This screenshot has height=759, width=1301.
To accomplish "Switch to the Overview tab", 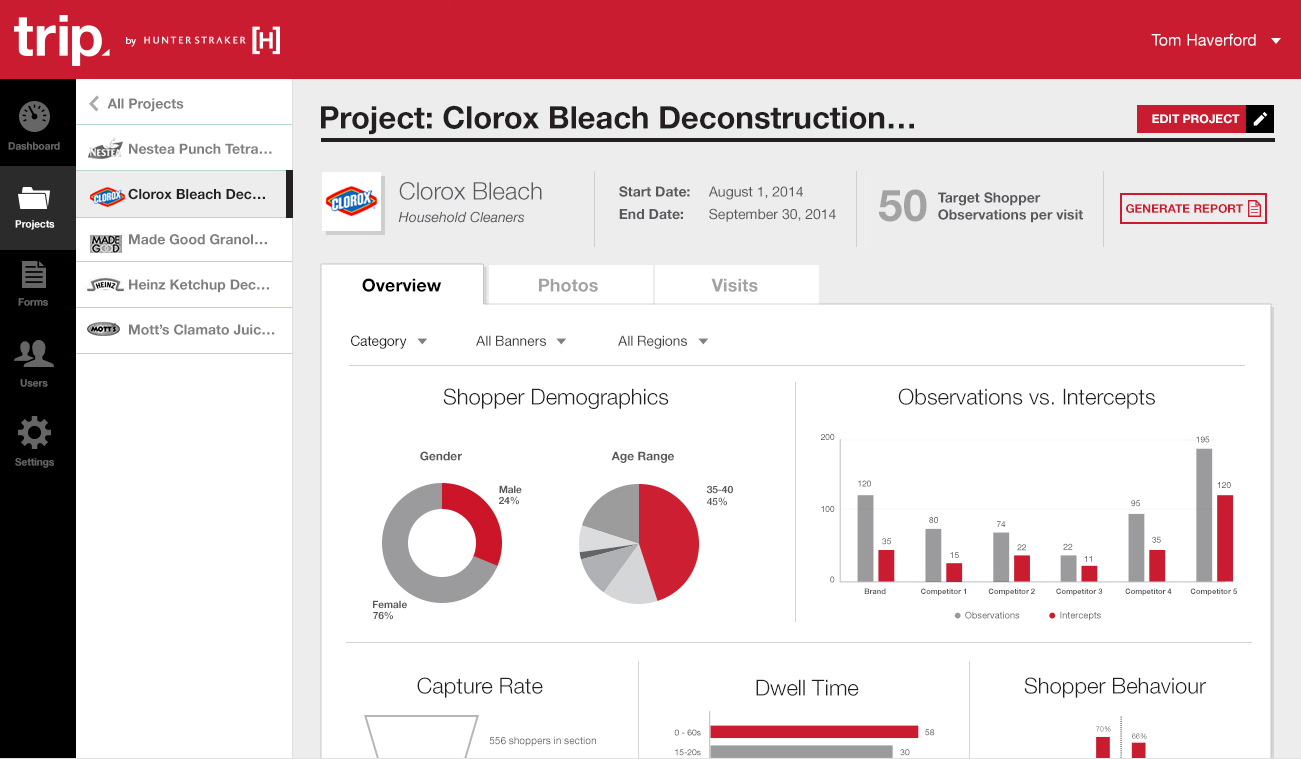I will tap(402, 285).
